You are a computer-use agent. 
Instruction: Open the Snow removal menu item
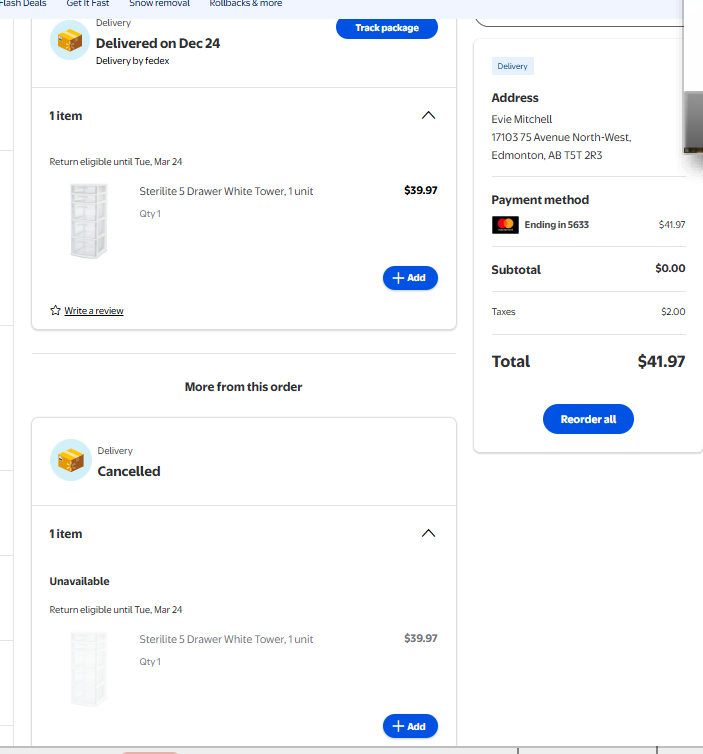(x=159, y=4)
